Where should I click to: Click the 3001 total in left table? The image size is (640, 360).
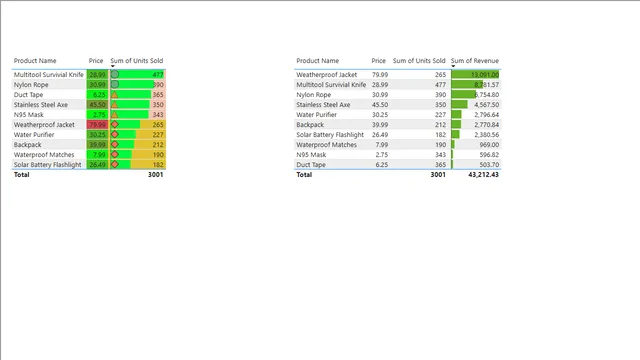(x=156, y=175)
